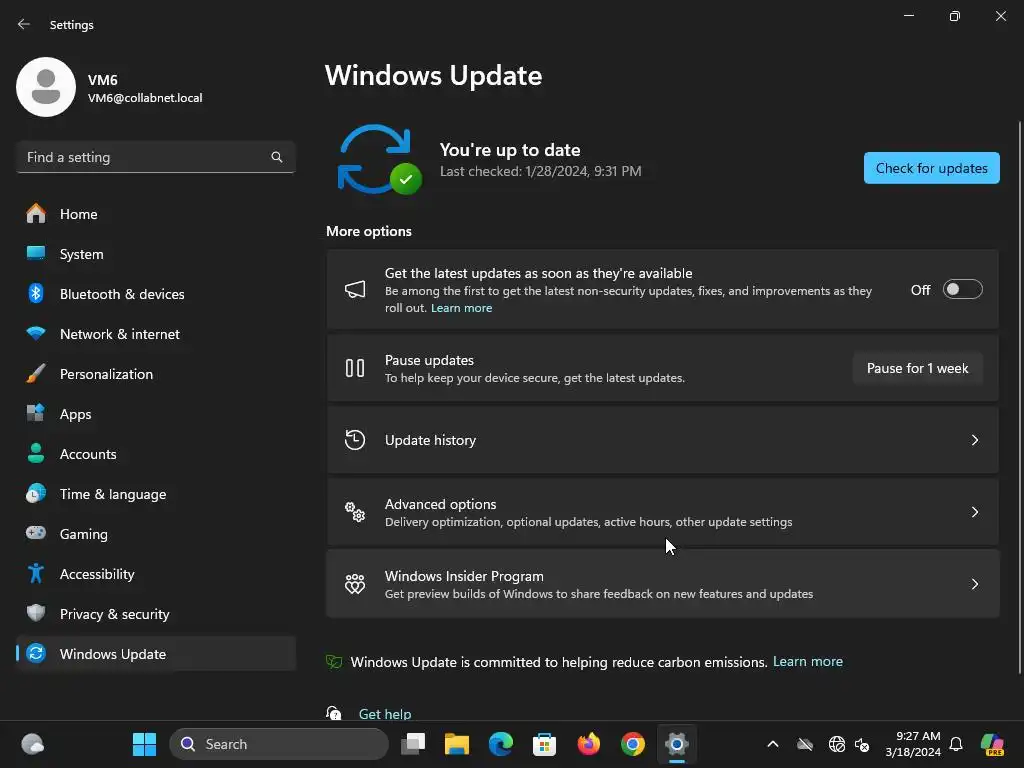1024x768 pixels.
Task: Click the back arrow in Settings header
Action: tap(24, 24)
